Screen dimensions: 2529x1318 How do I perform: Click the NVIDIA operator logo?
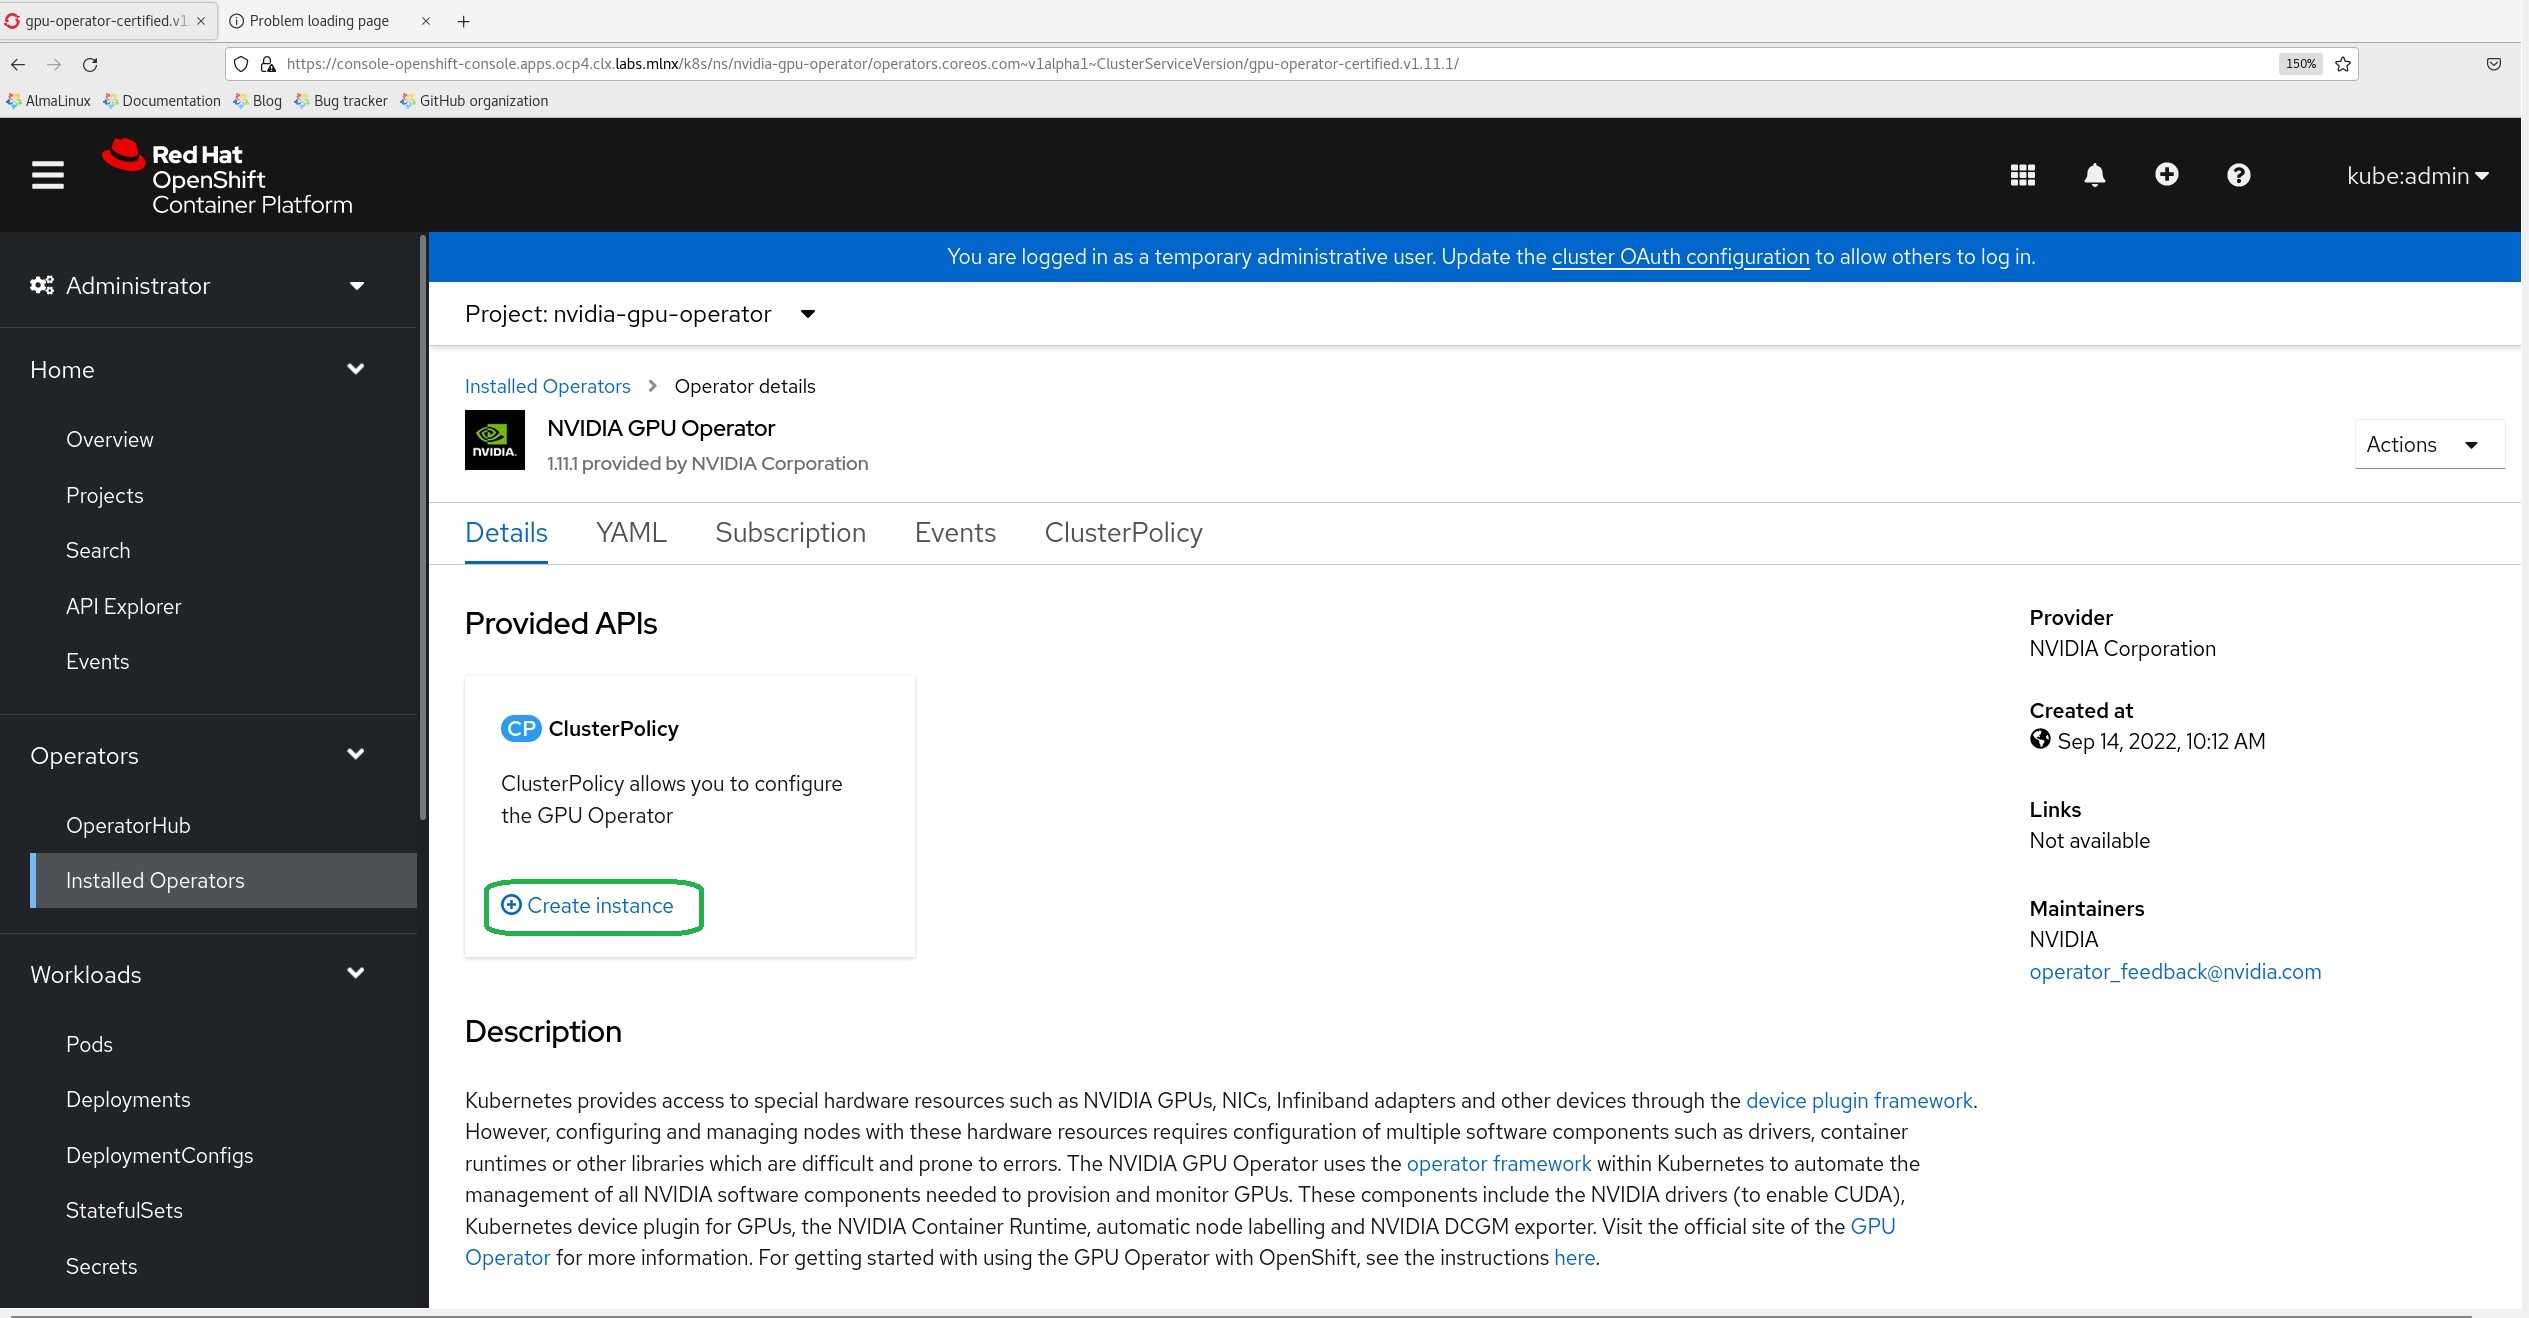pyautogui.click(x=494, y=440)
